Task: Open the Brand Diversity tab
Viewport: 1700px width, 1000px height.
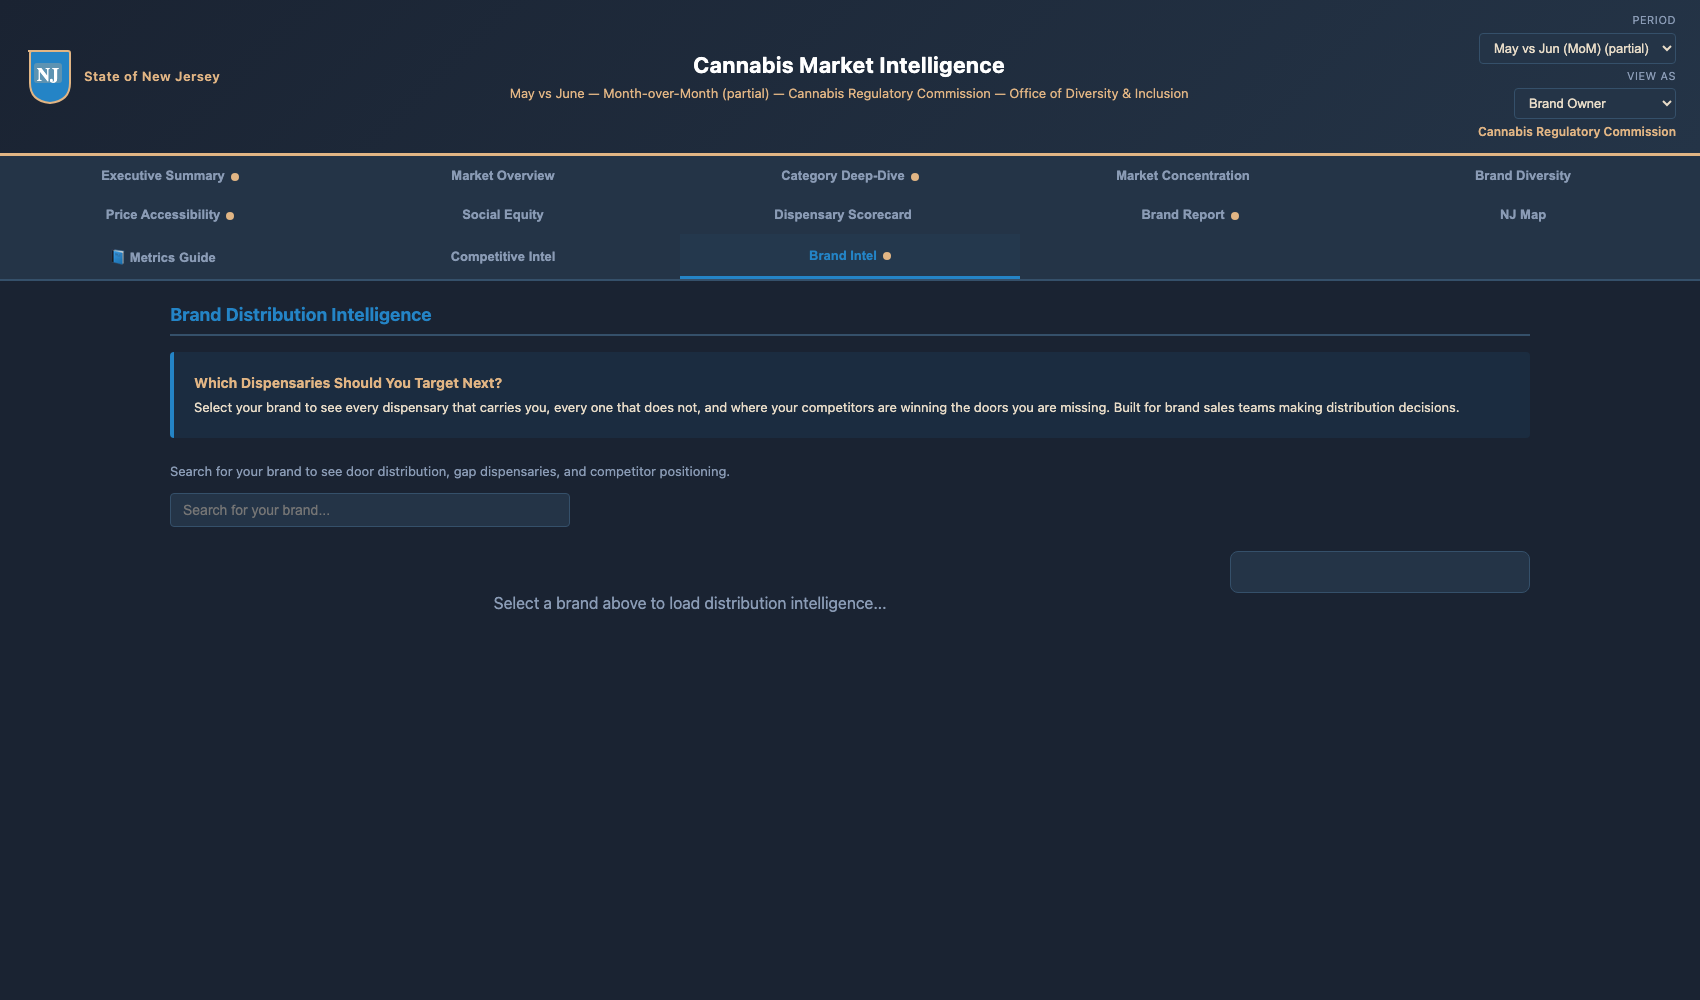Action: pos(1523,176)
